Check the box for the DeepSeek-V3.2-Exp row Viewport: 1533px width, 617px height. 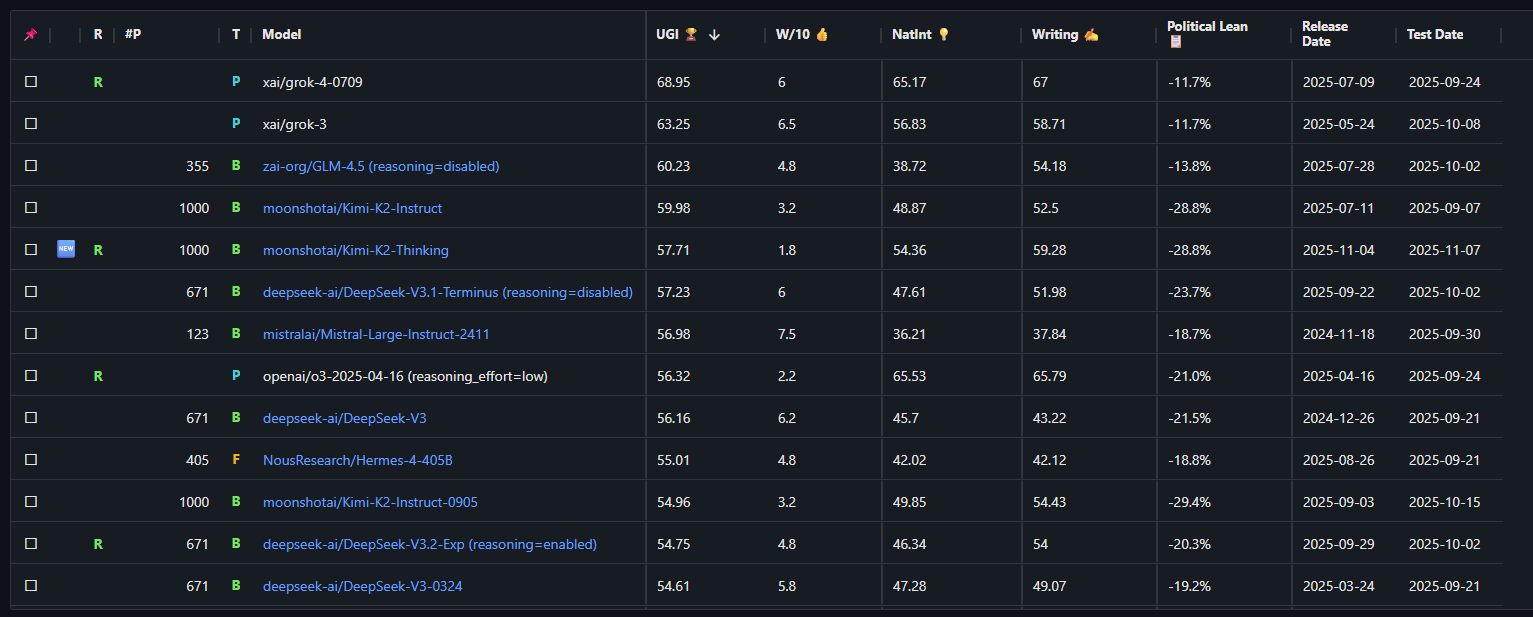[x=31, y=544]
